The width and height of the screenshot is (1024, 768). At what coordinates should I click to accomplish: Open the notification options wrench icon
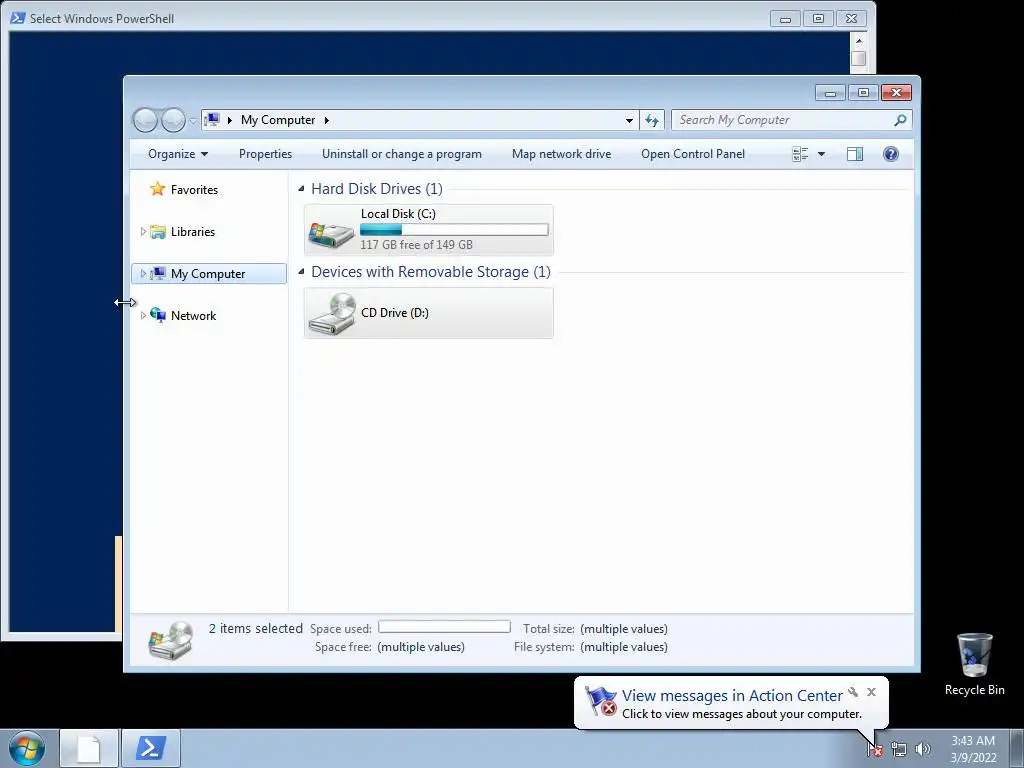tap(853, 692)
